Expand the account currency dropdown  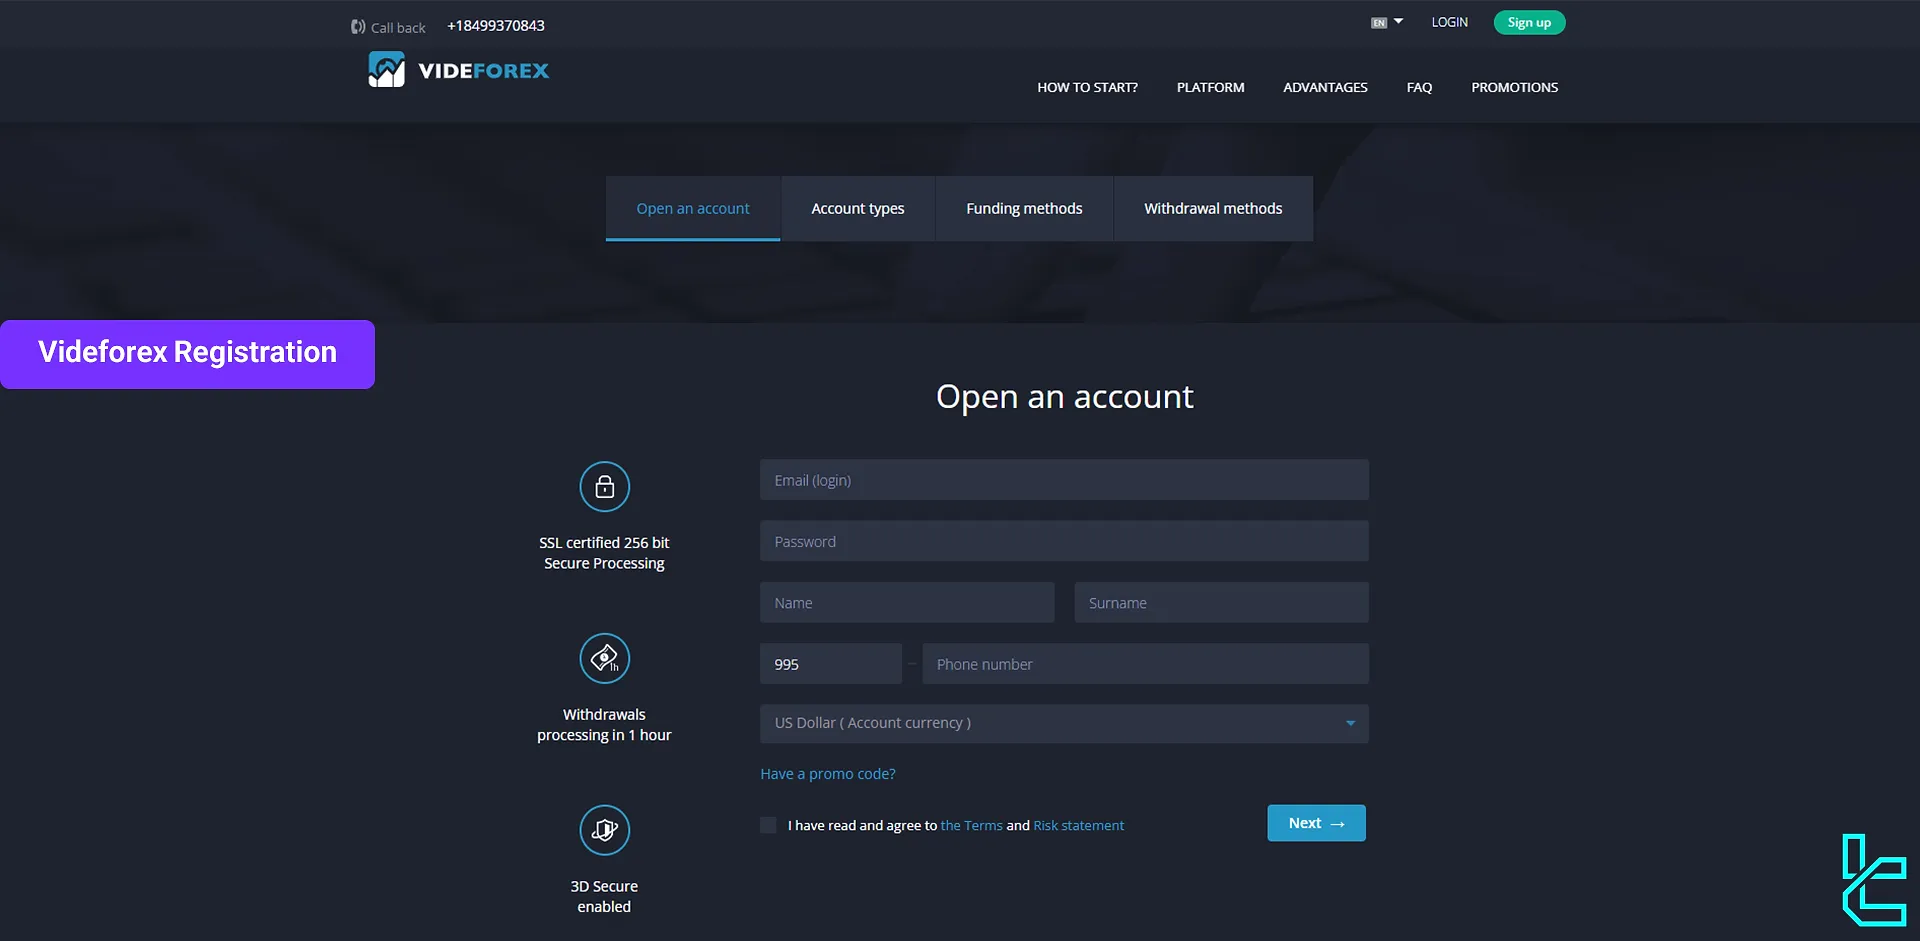pyautogui.click(x=1064, y=723)
